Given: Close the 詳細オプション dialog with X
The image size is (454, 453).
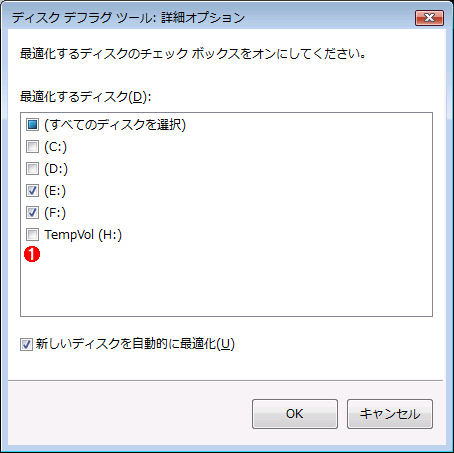Looking at the screenshot, I should [x=429, y=18].
